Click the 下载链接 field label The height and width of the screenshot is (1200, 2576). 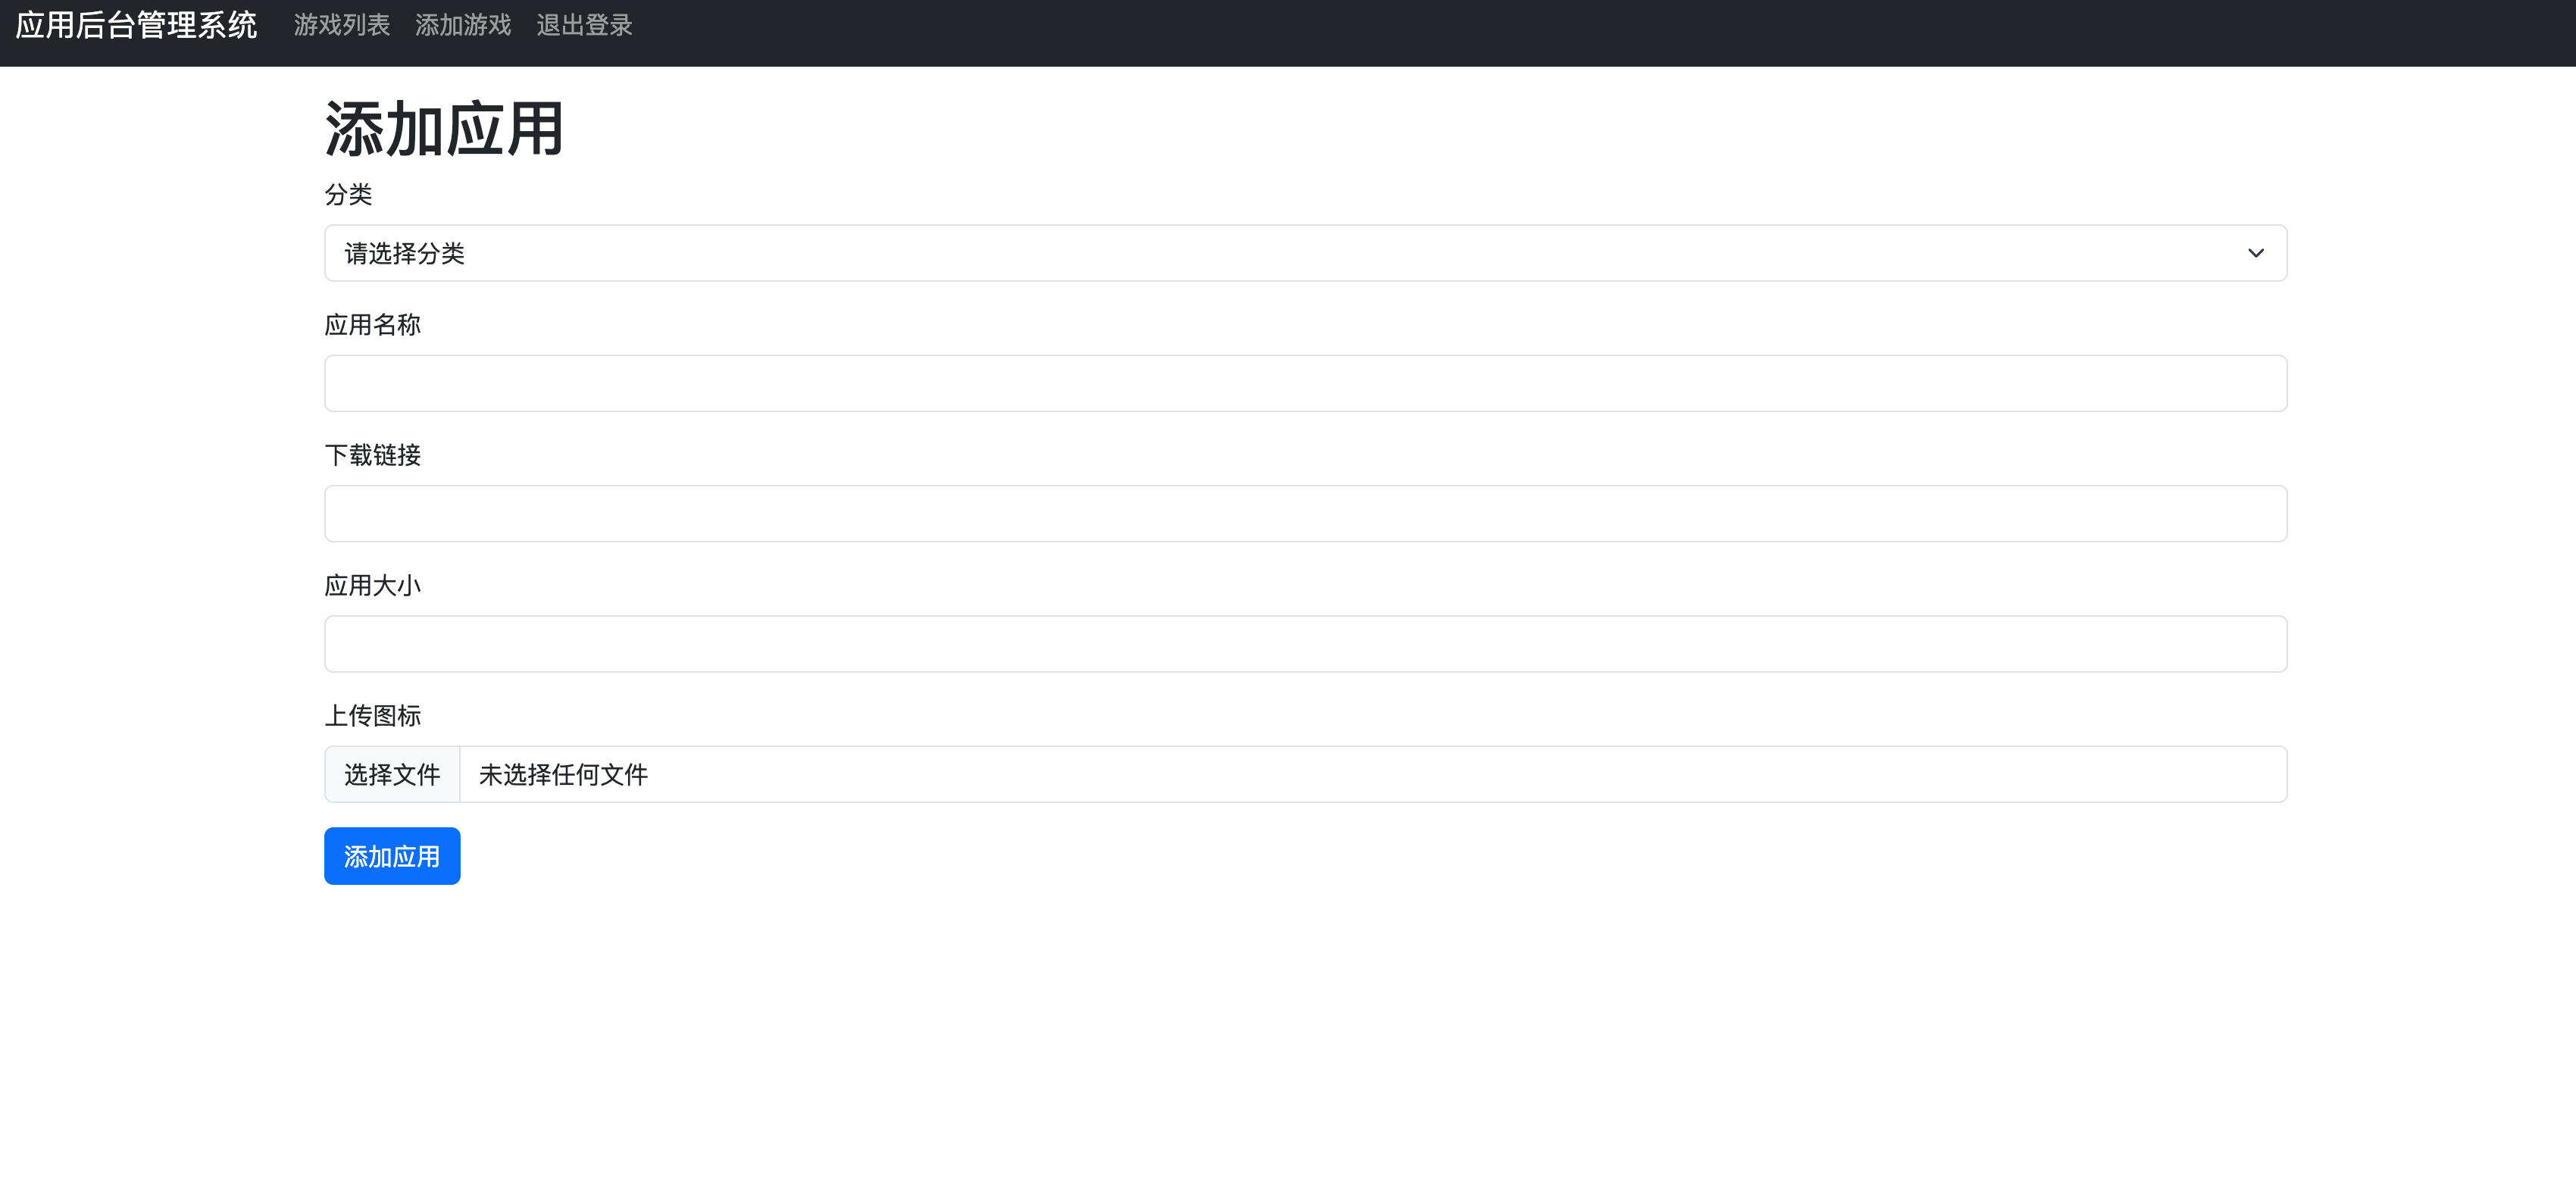(x=372, y=455)
